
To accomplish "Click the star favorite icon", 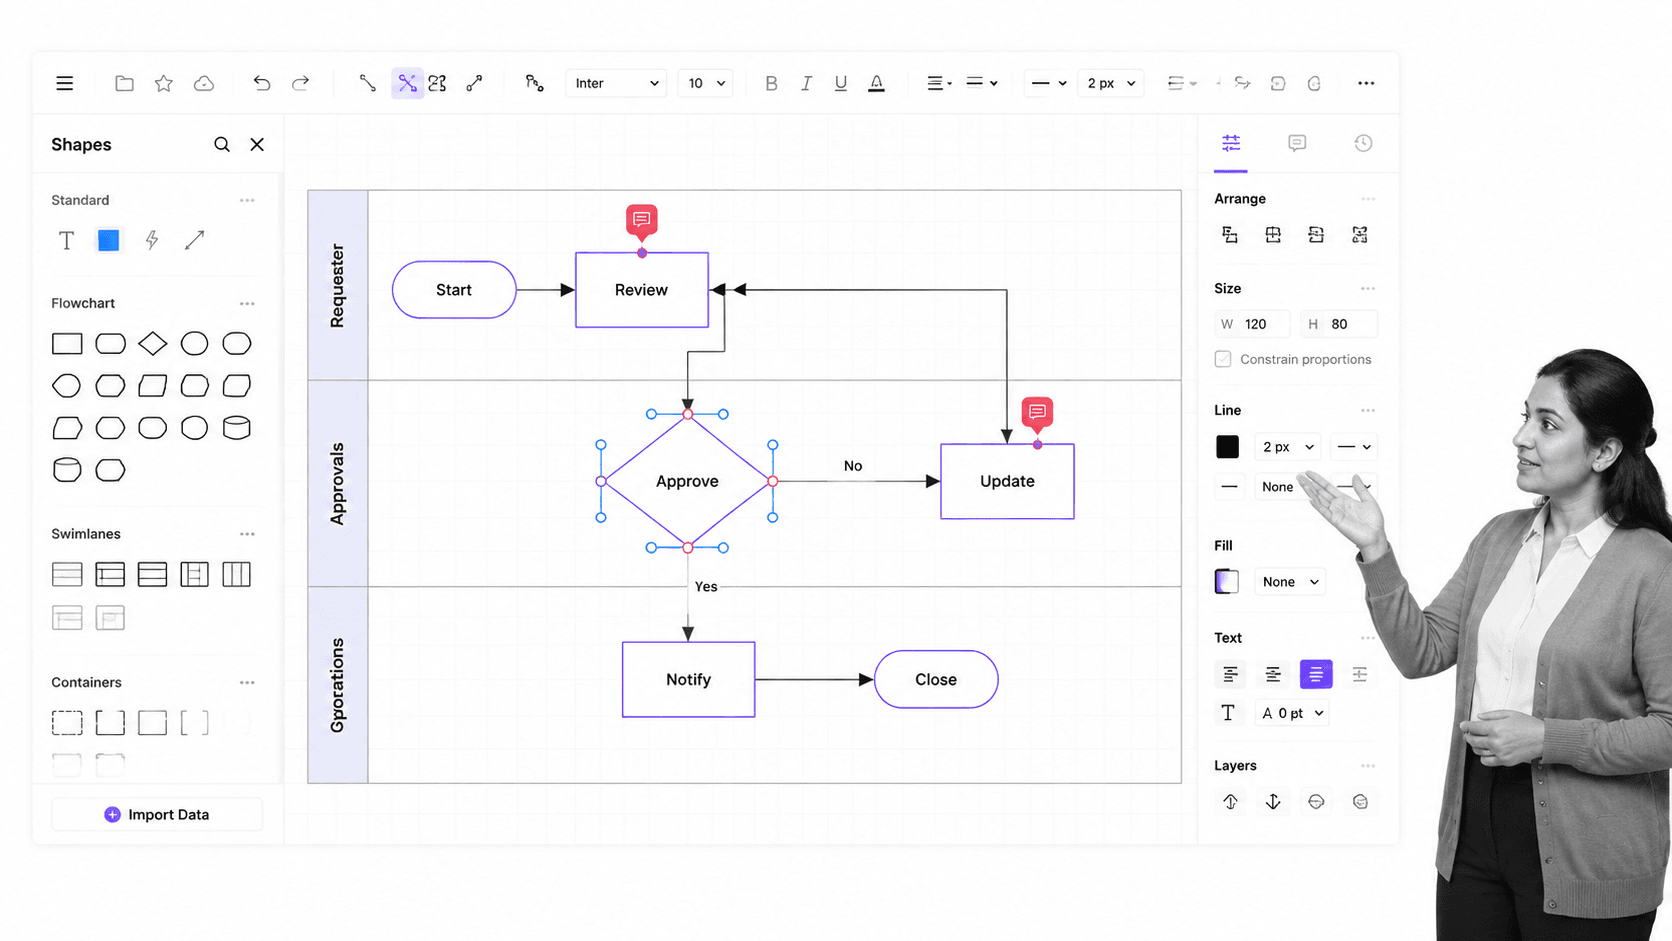I will 164,83.
